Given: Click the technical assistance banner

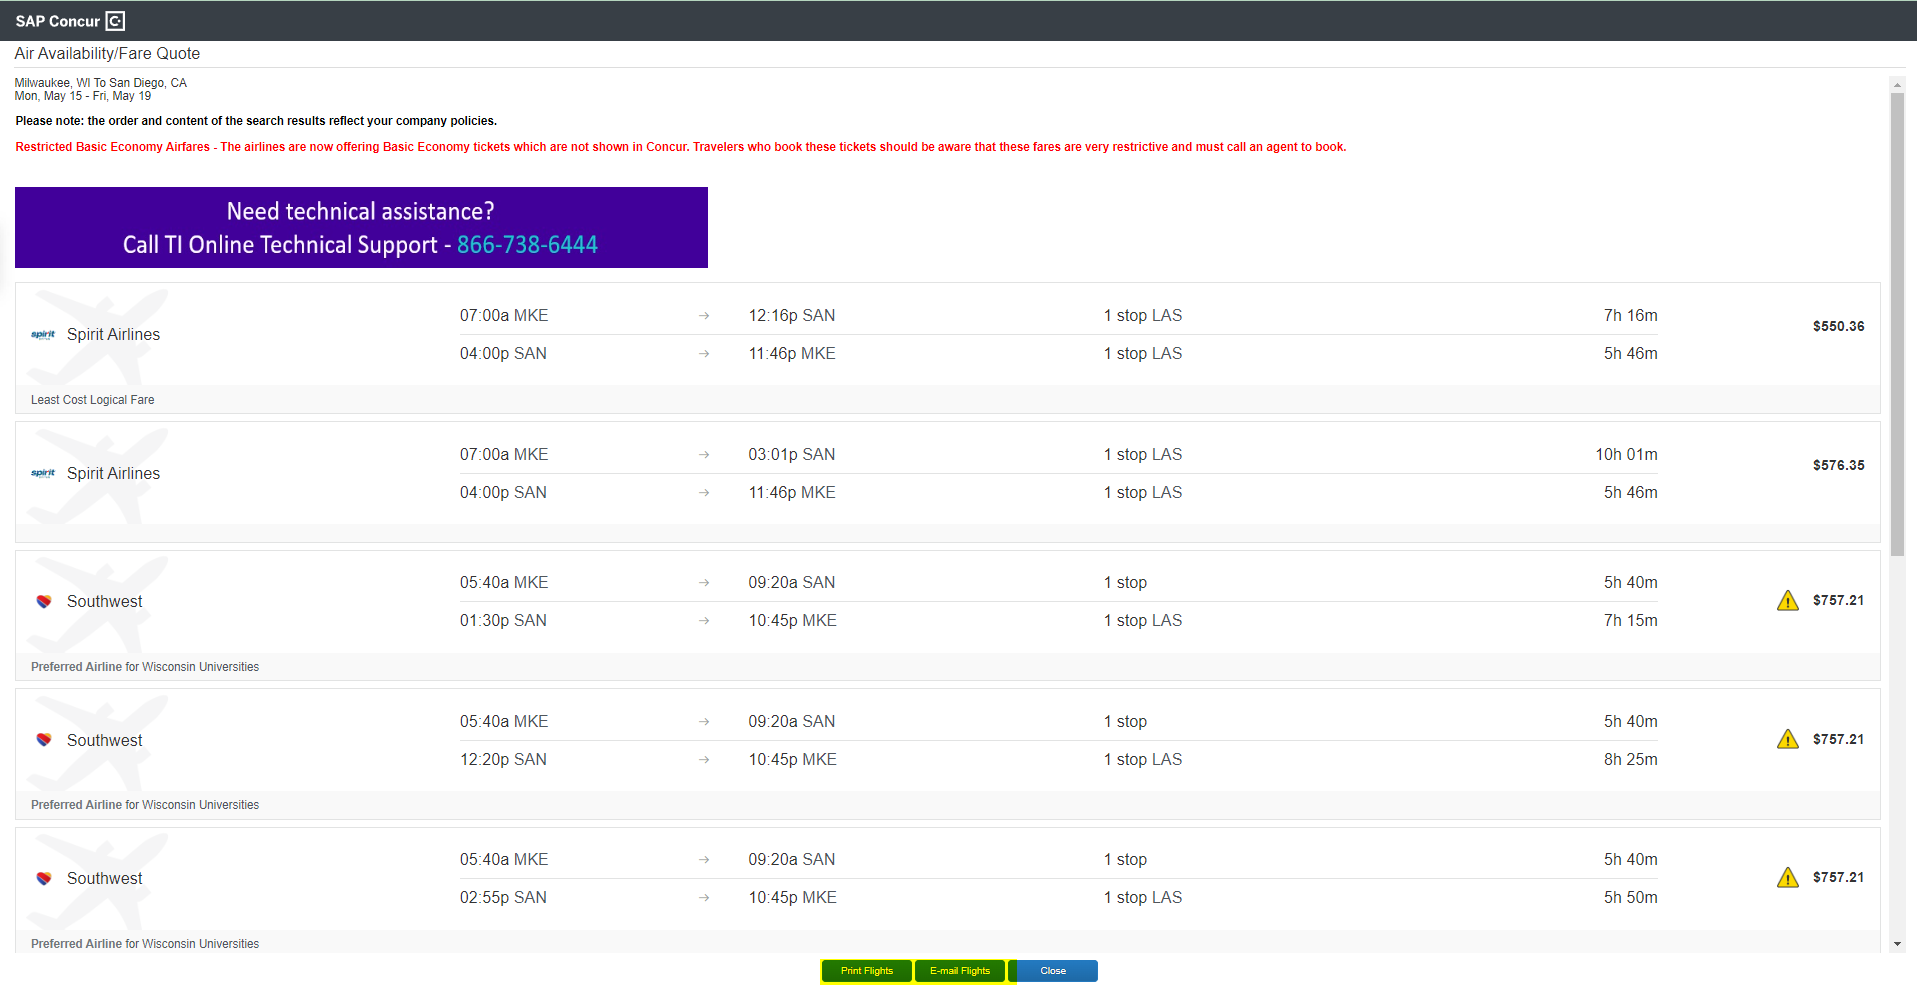Looking at the screenshot, I should [x=361, y=228].
